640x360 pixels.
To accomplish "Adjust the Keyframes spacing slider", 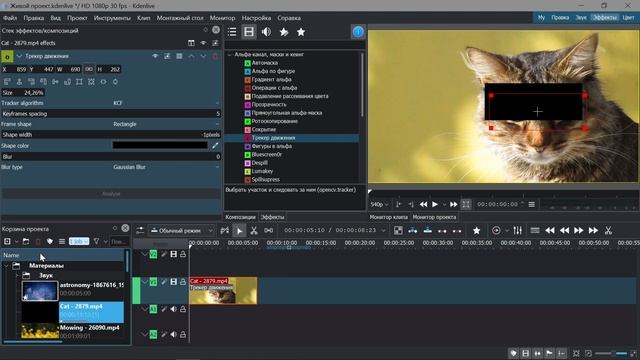I will click(111, 114).
